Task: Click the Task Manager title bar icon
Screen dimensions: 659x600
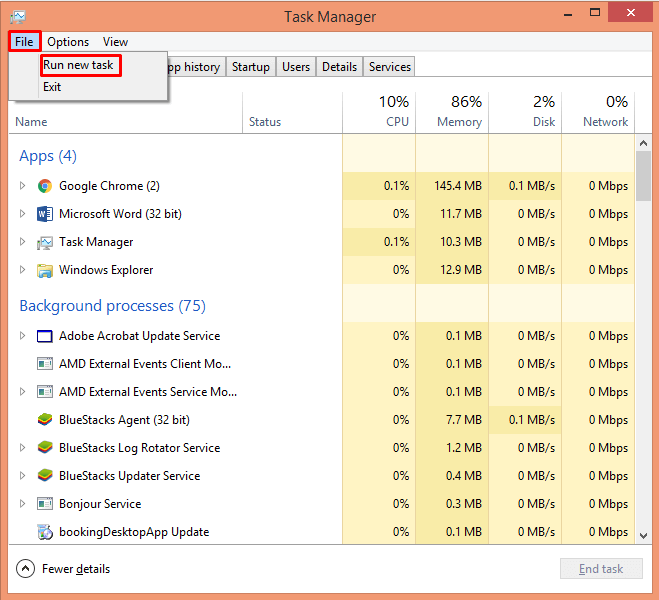Action: (x=18, y=17)
